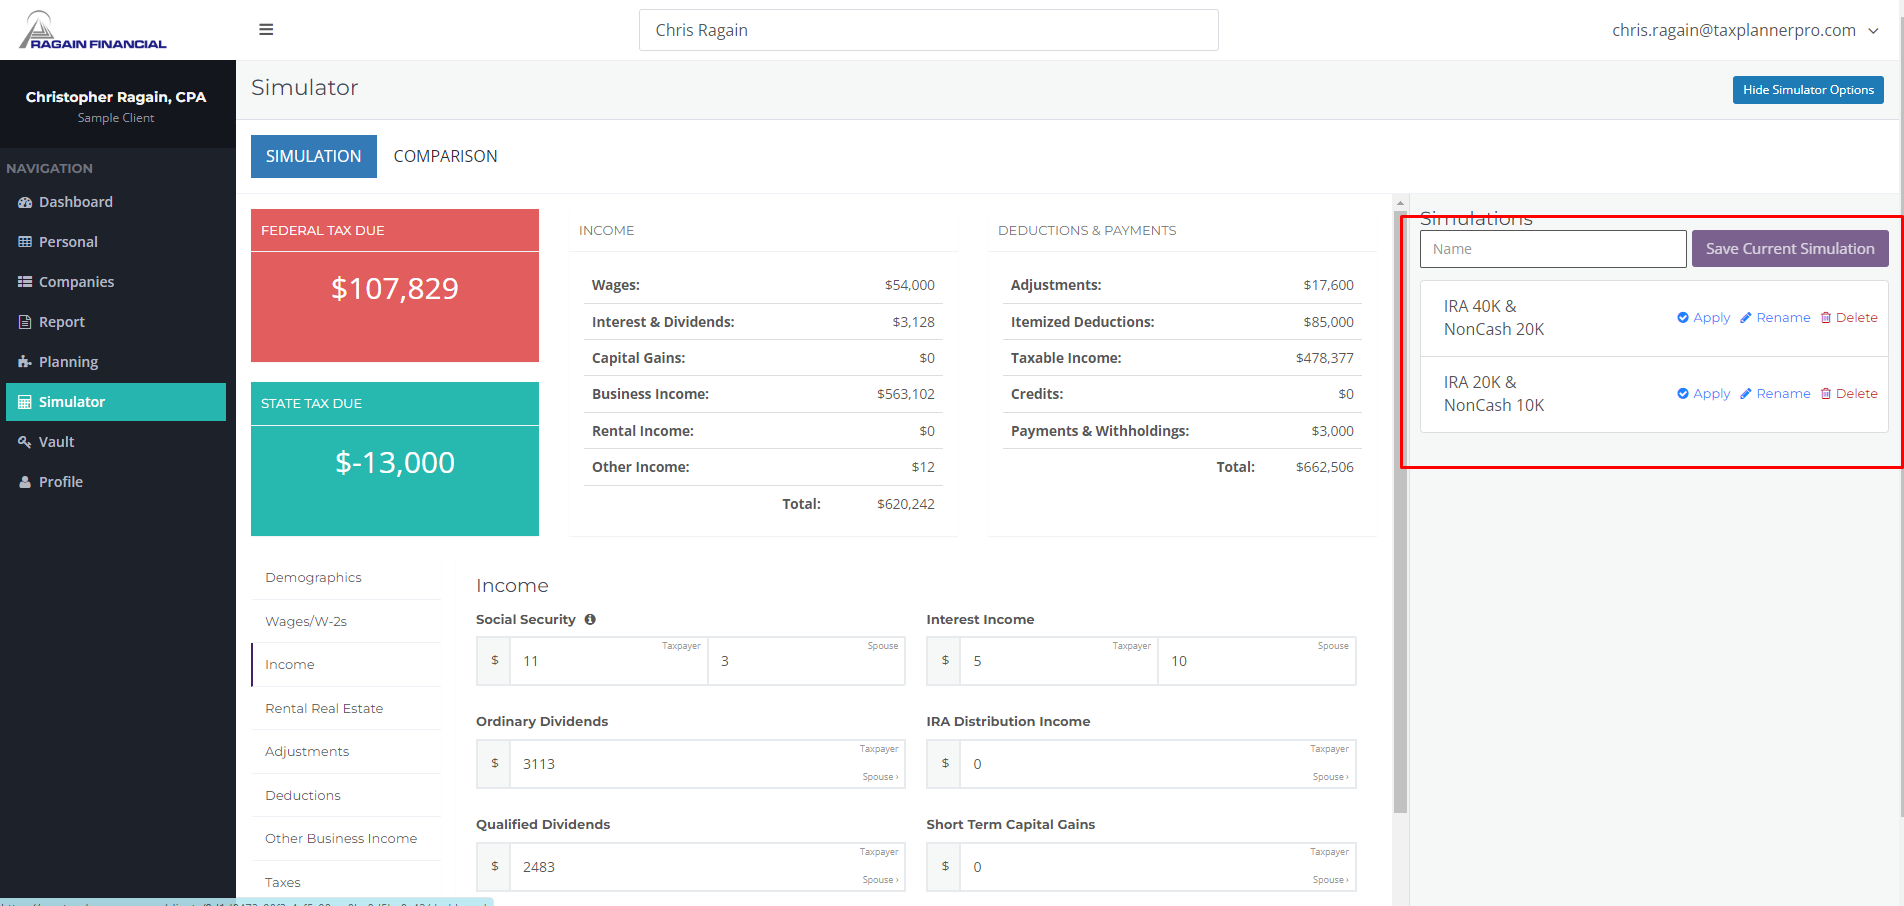
Task: Open Dashboard from the sidebar
Action: [x=75, y=202]
